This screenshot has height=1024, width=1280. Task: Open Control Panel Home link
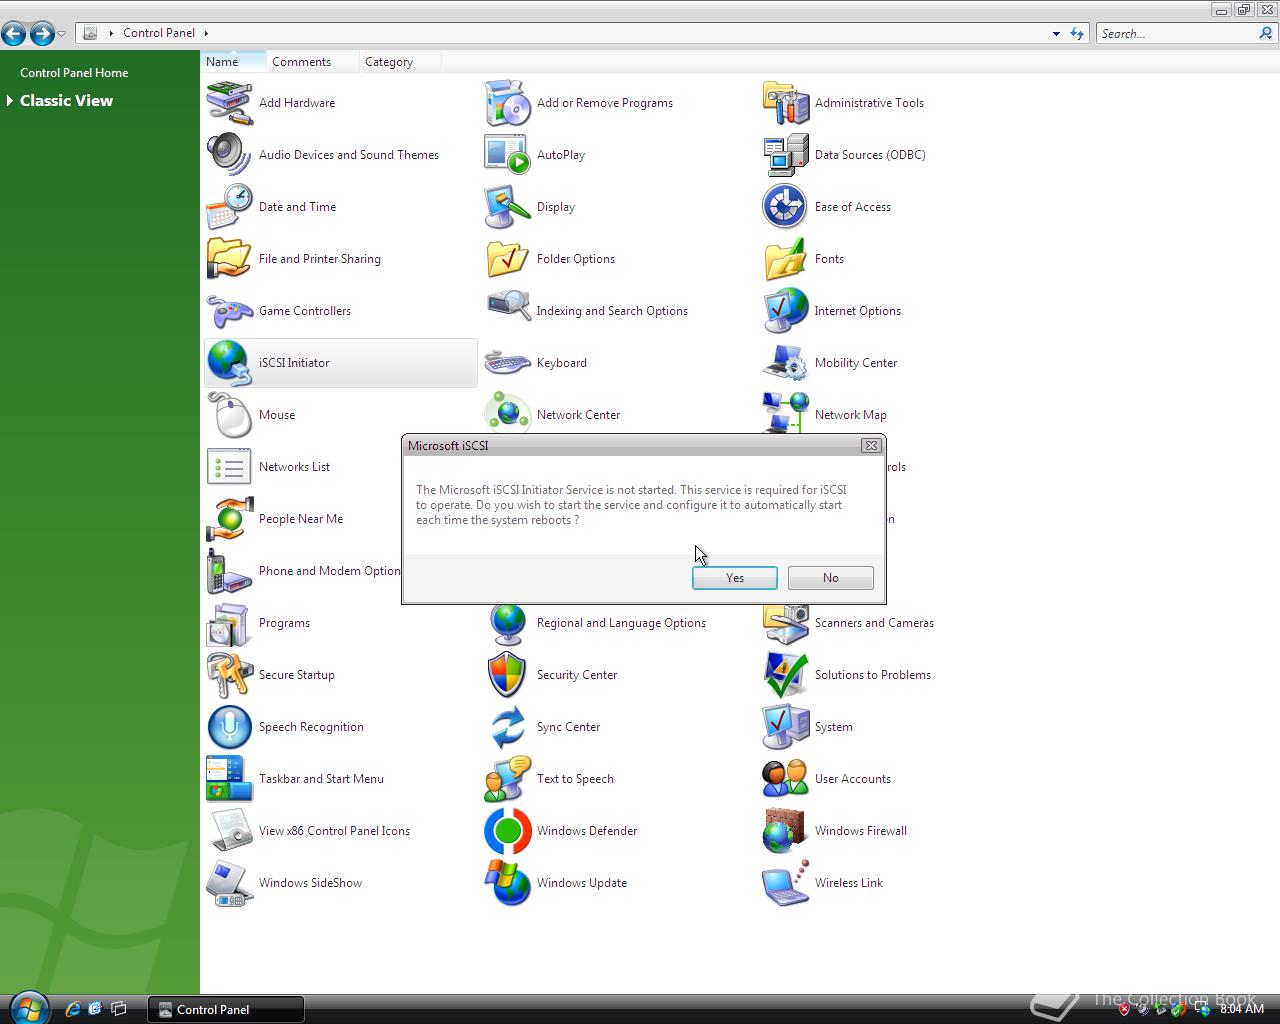tap(74, 73)
